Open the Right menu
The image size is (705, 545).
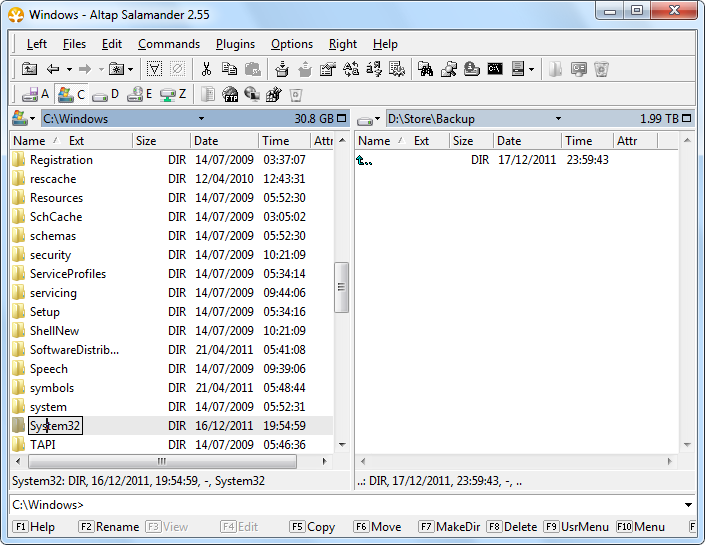click(343, 44)
